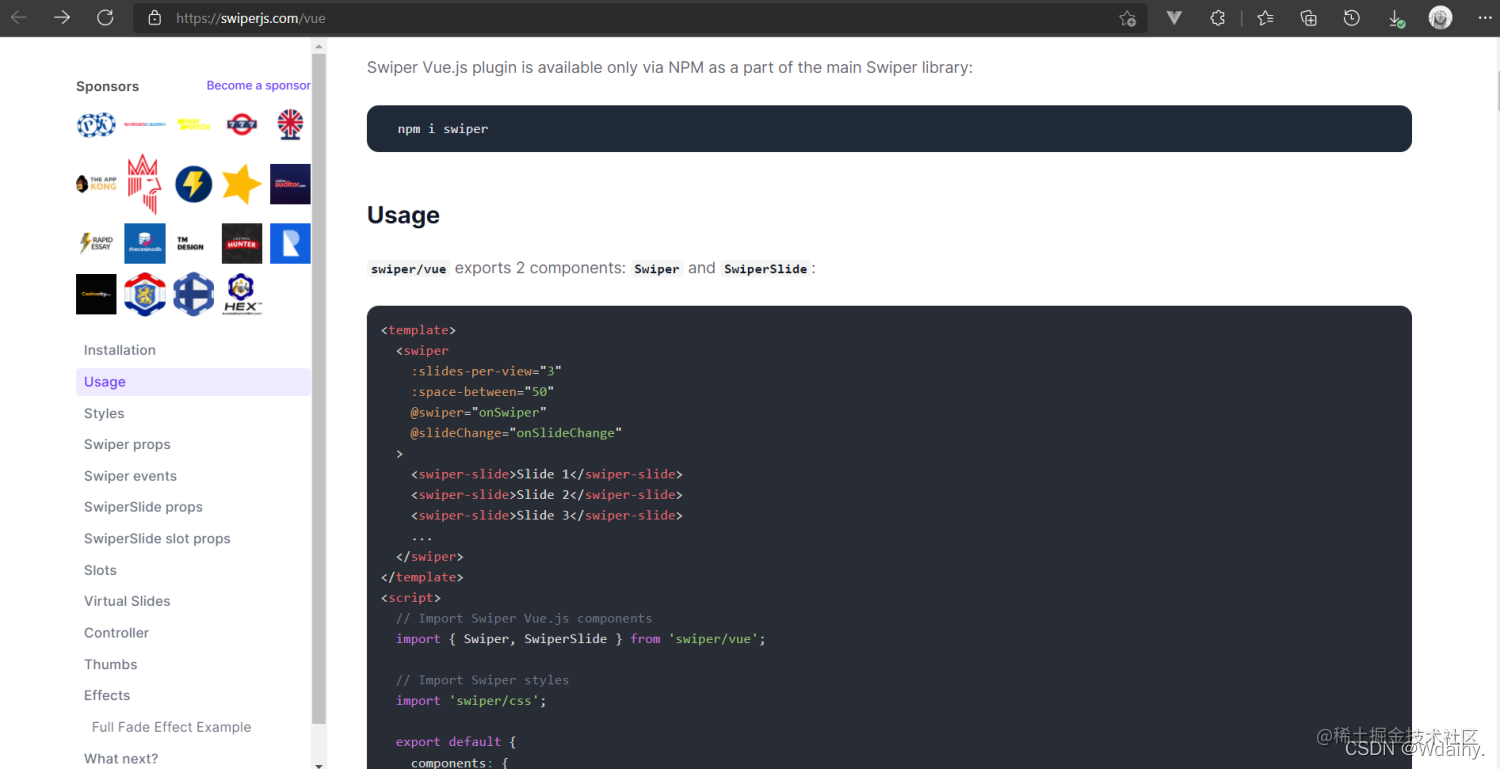Go forward with the browser arrow
The image size is (1500, 769).
pyautogui.click(x=62, y=18)
